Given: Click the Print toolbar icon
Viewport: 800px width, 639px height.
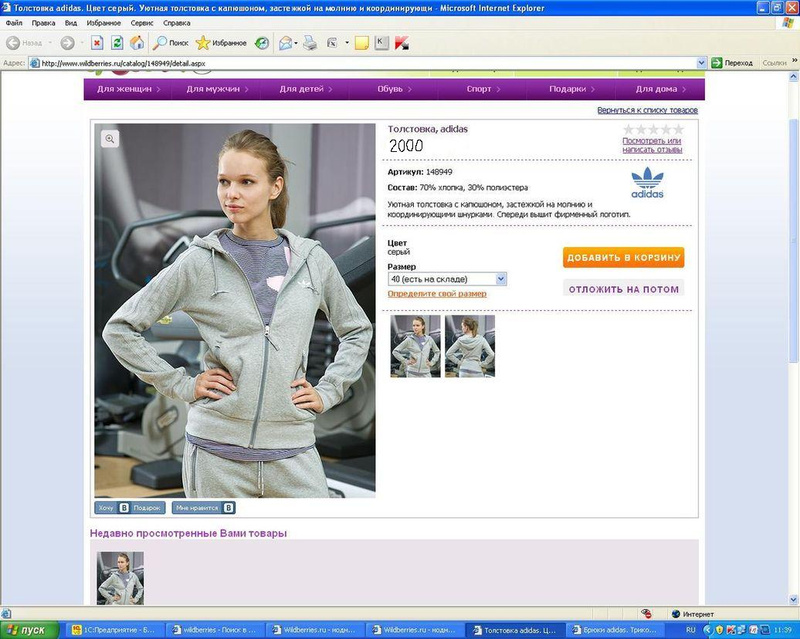Looking at the screenshot, I should (x=310, y=43).
